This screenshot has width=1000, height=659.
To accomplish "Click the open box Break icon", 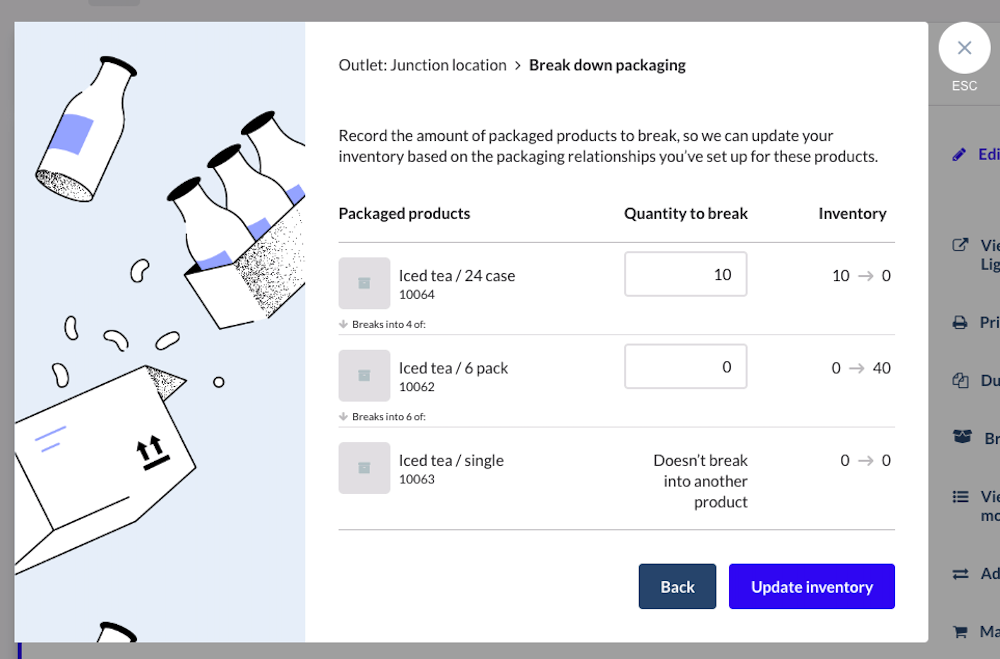I will tap(962, 438).
